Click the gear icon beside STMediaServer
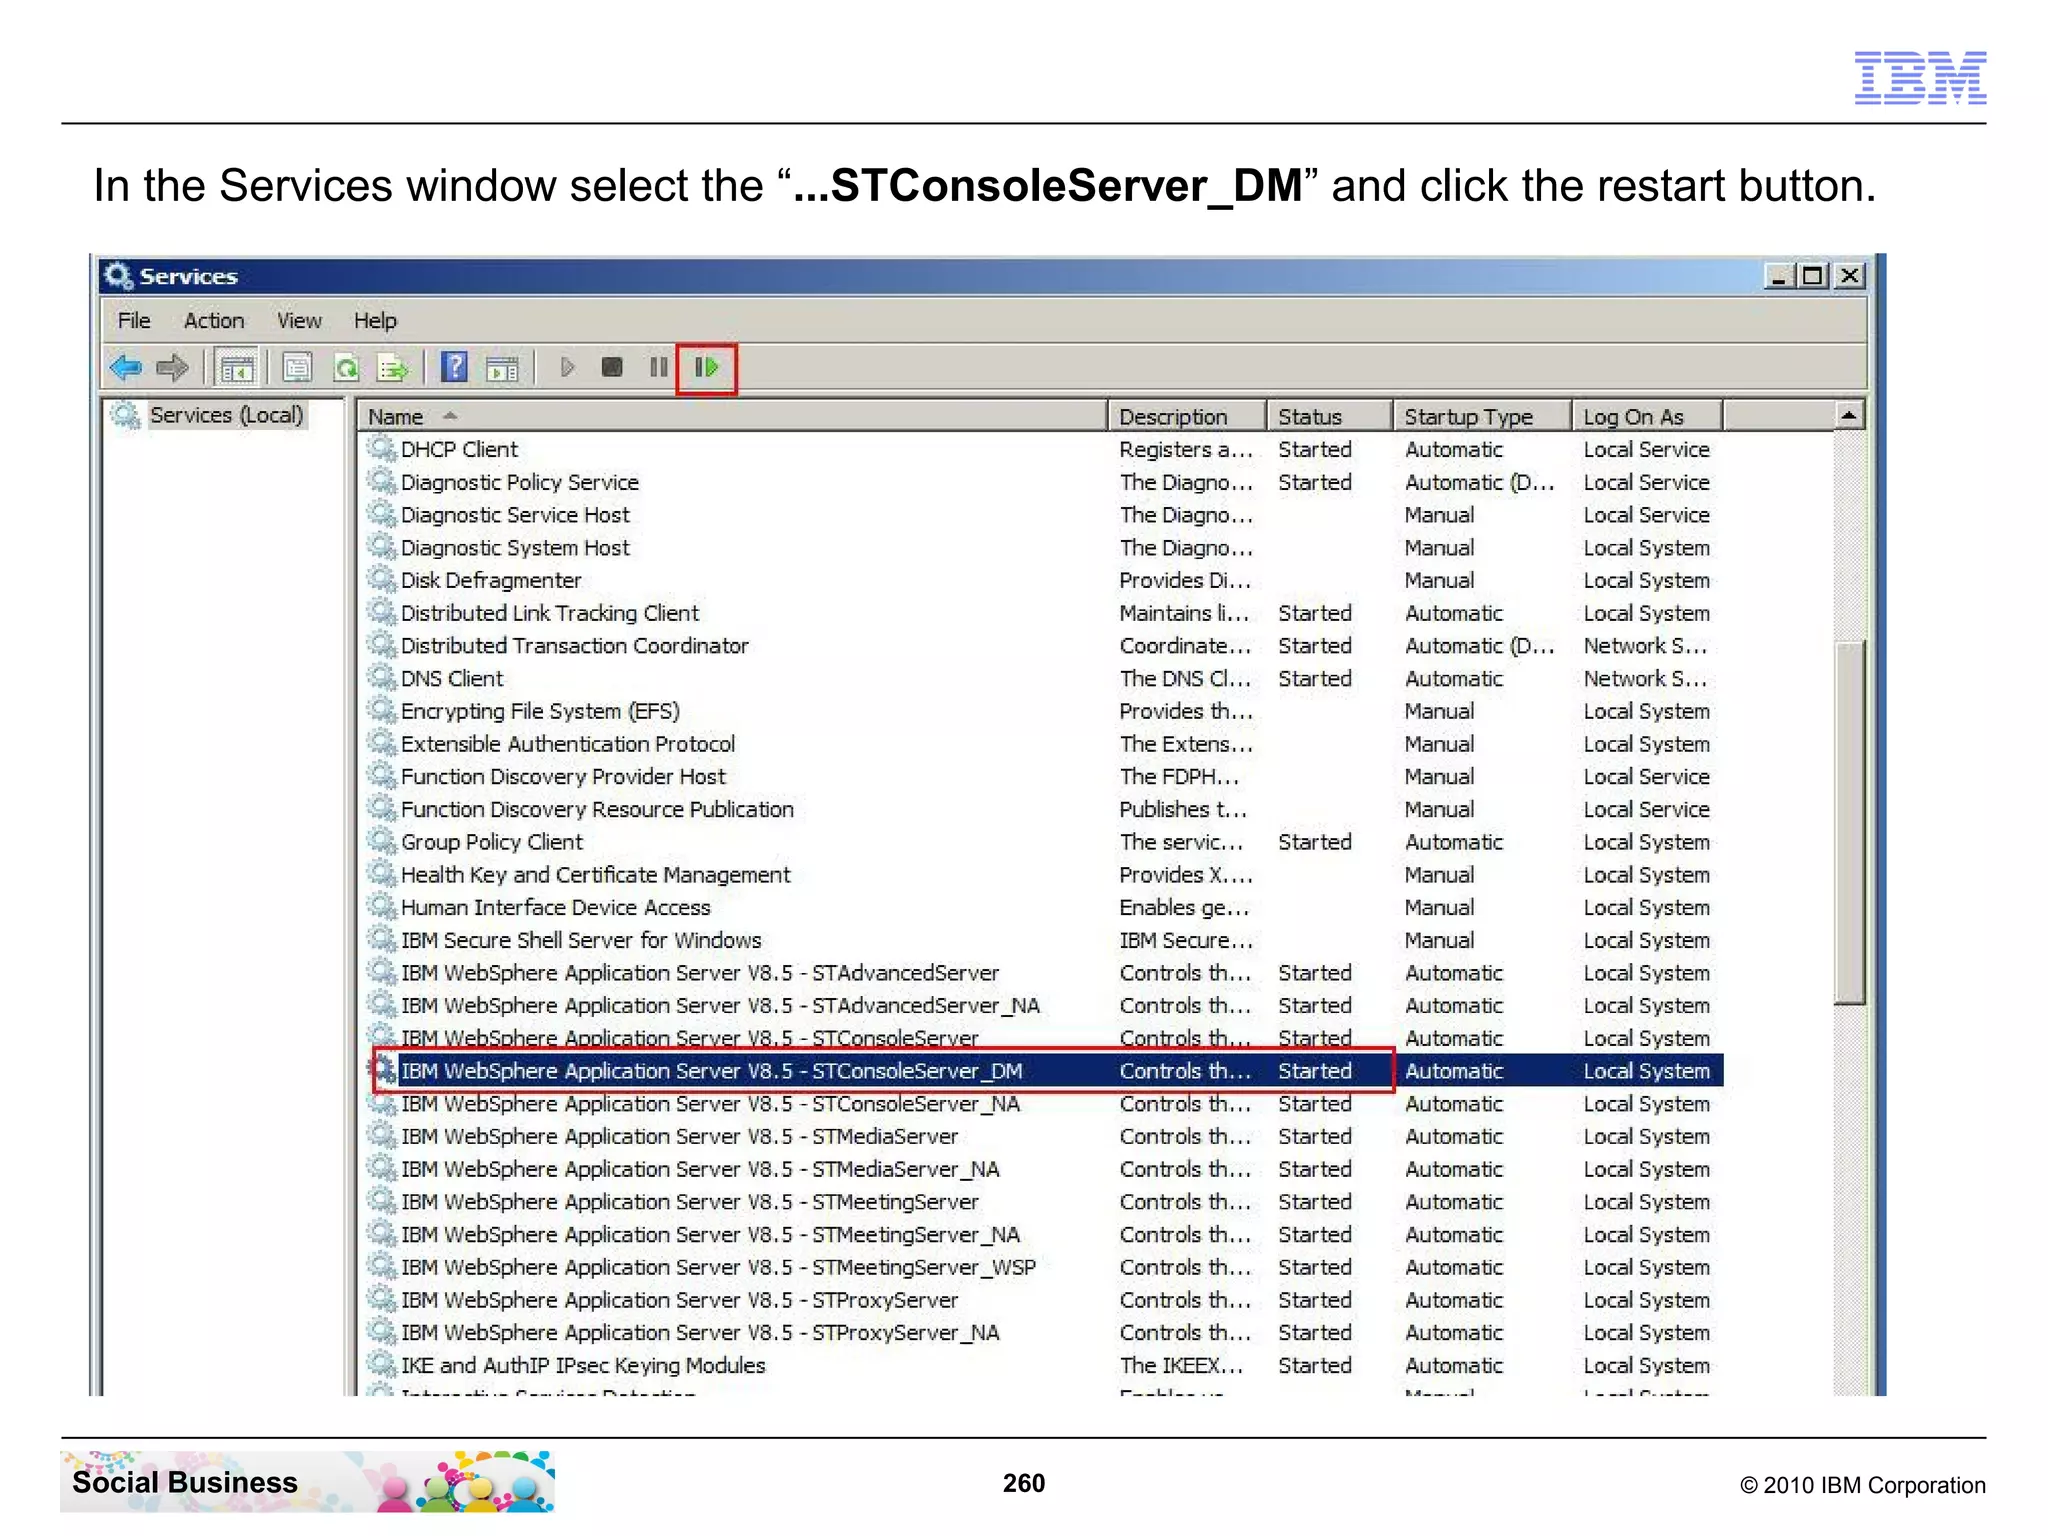 tap(382, 1136)
